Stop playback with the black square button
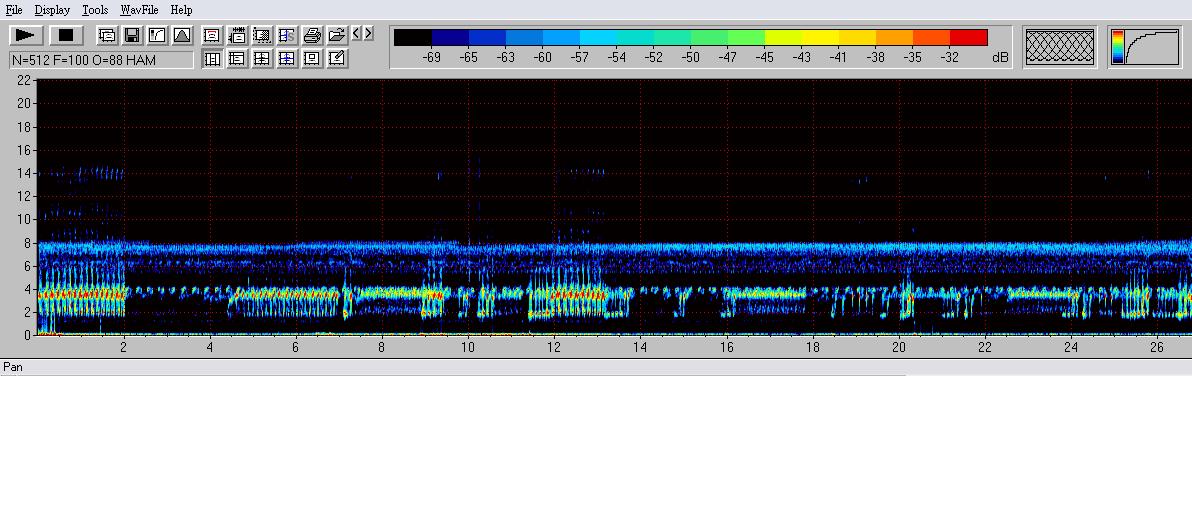This screenshot has width=1192, height=512. [66, 35]
